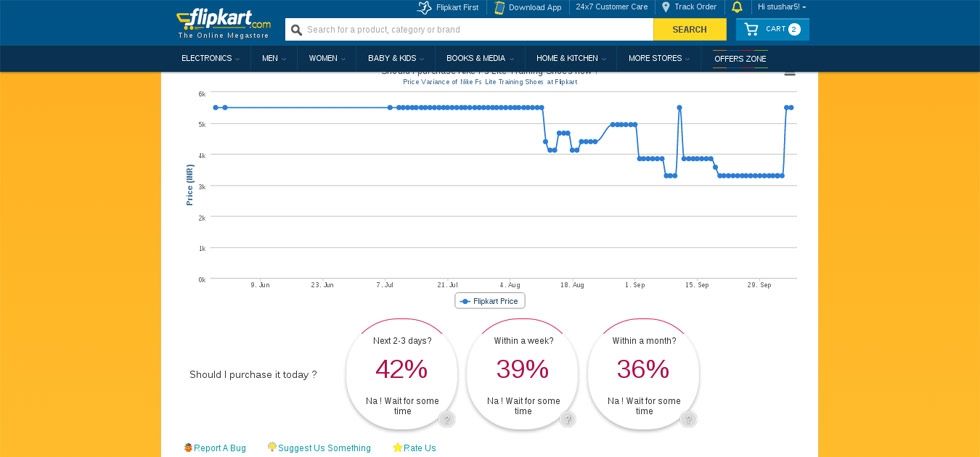Click the Track Order location pin icon

(666, 7)
